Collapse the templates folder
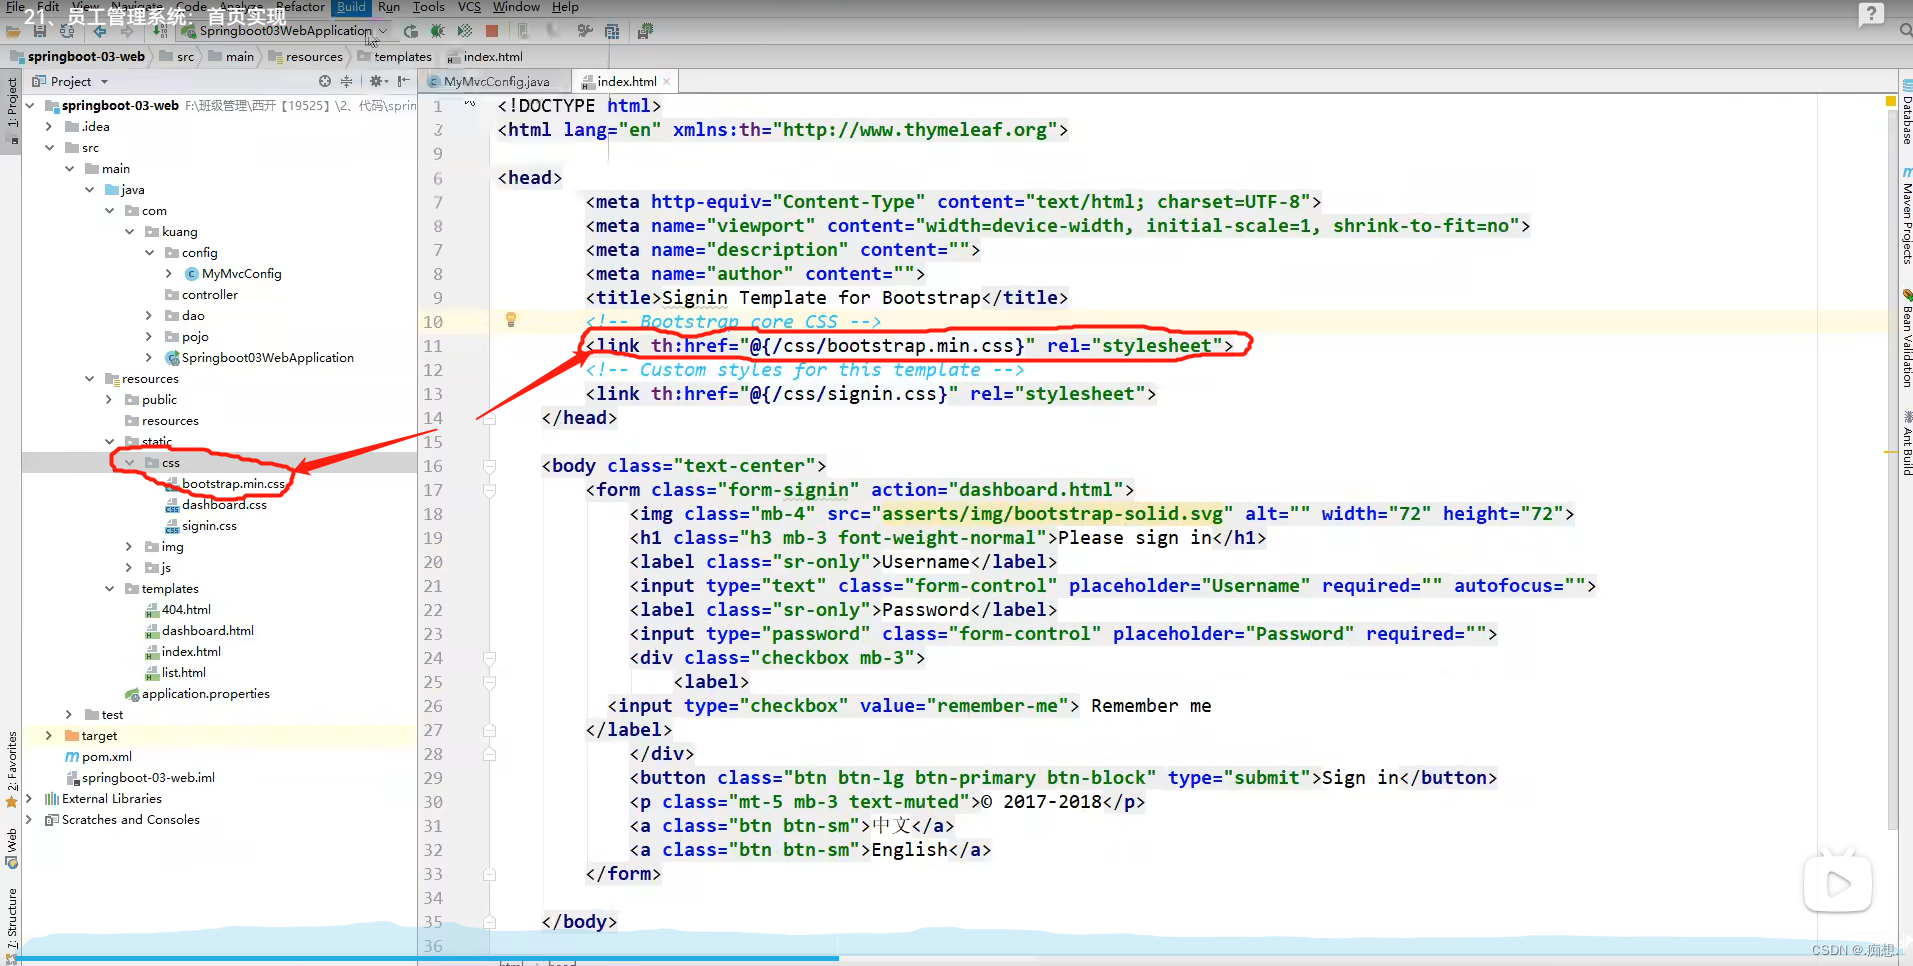This screenshot has width=1913, height=966. 110,588
